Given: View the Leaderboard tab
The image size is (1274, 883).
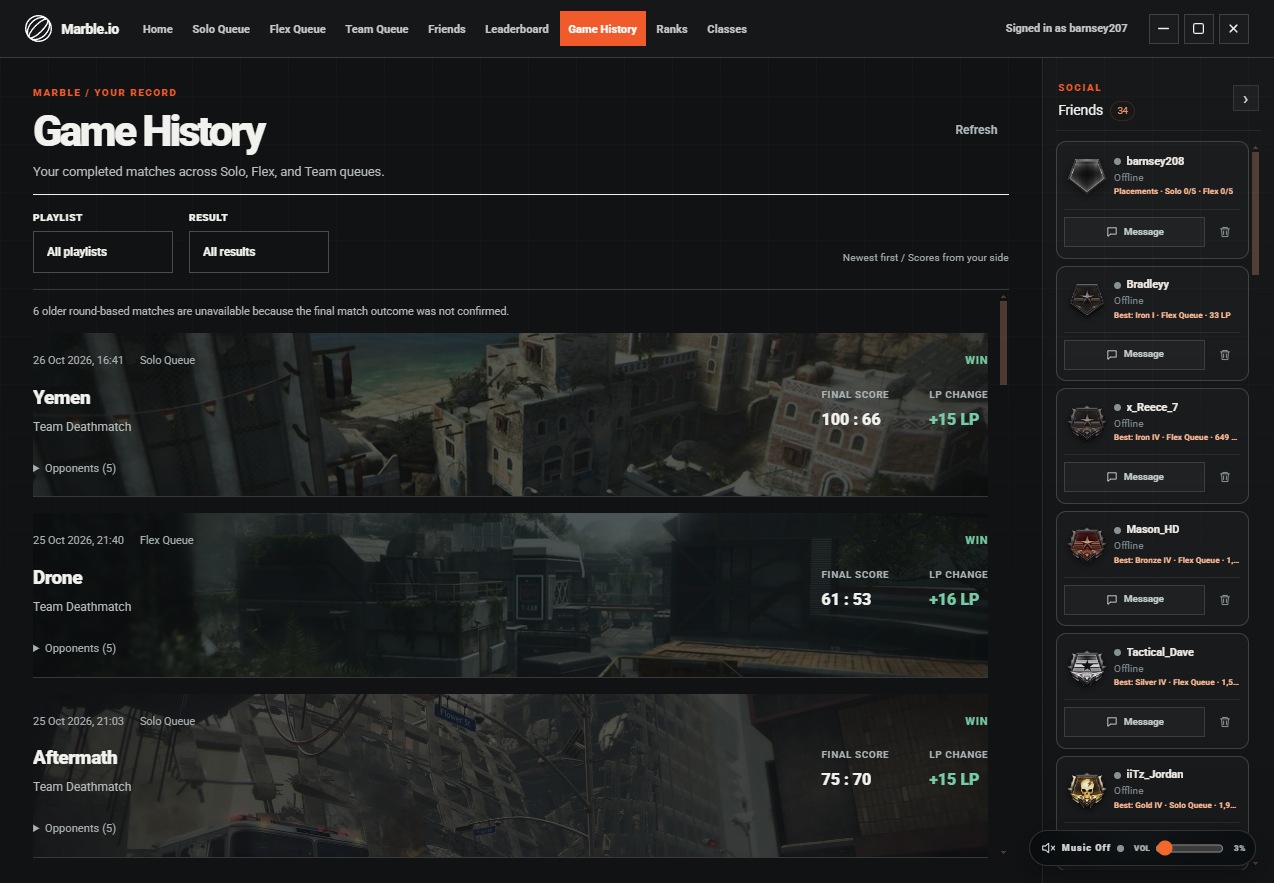Looking at the screenshot, I should tap(517, 29).
